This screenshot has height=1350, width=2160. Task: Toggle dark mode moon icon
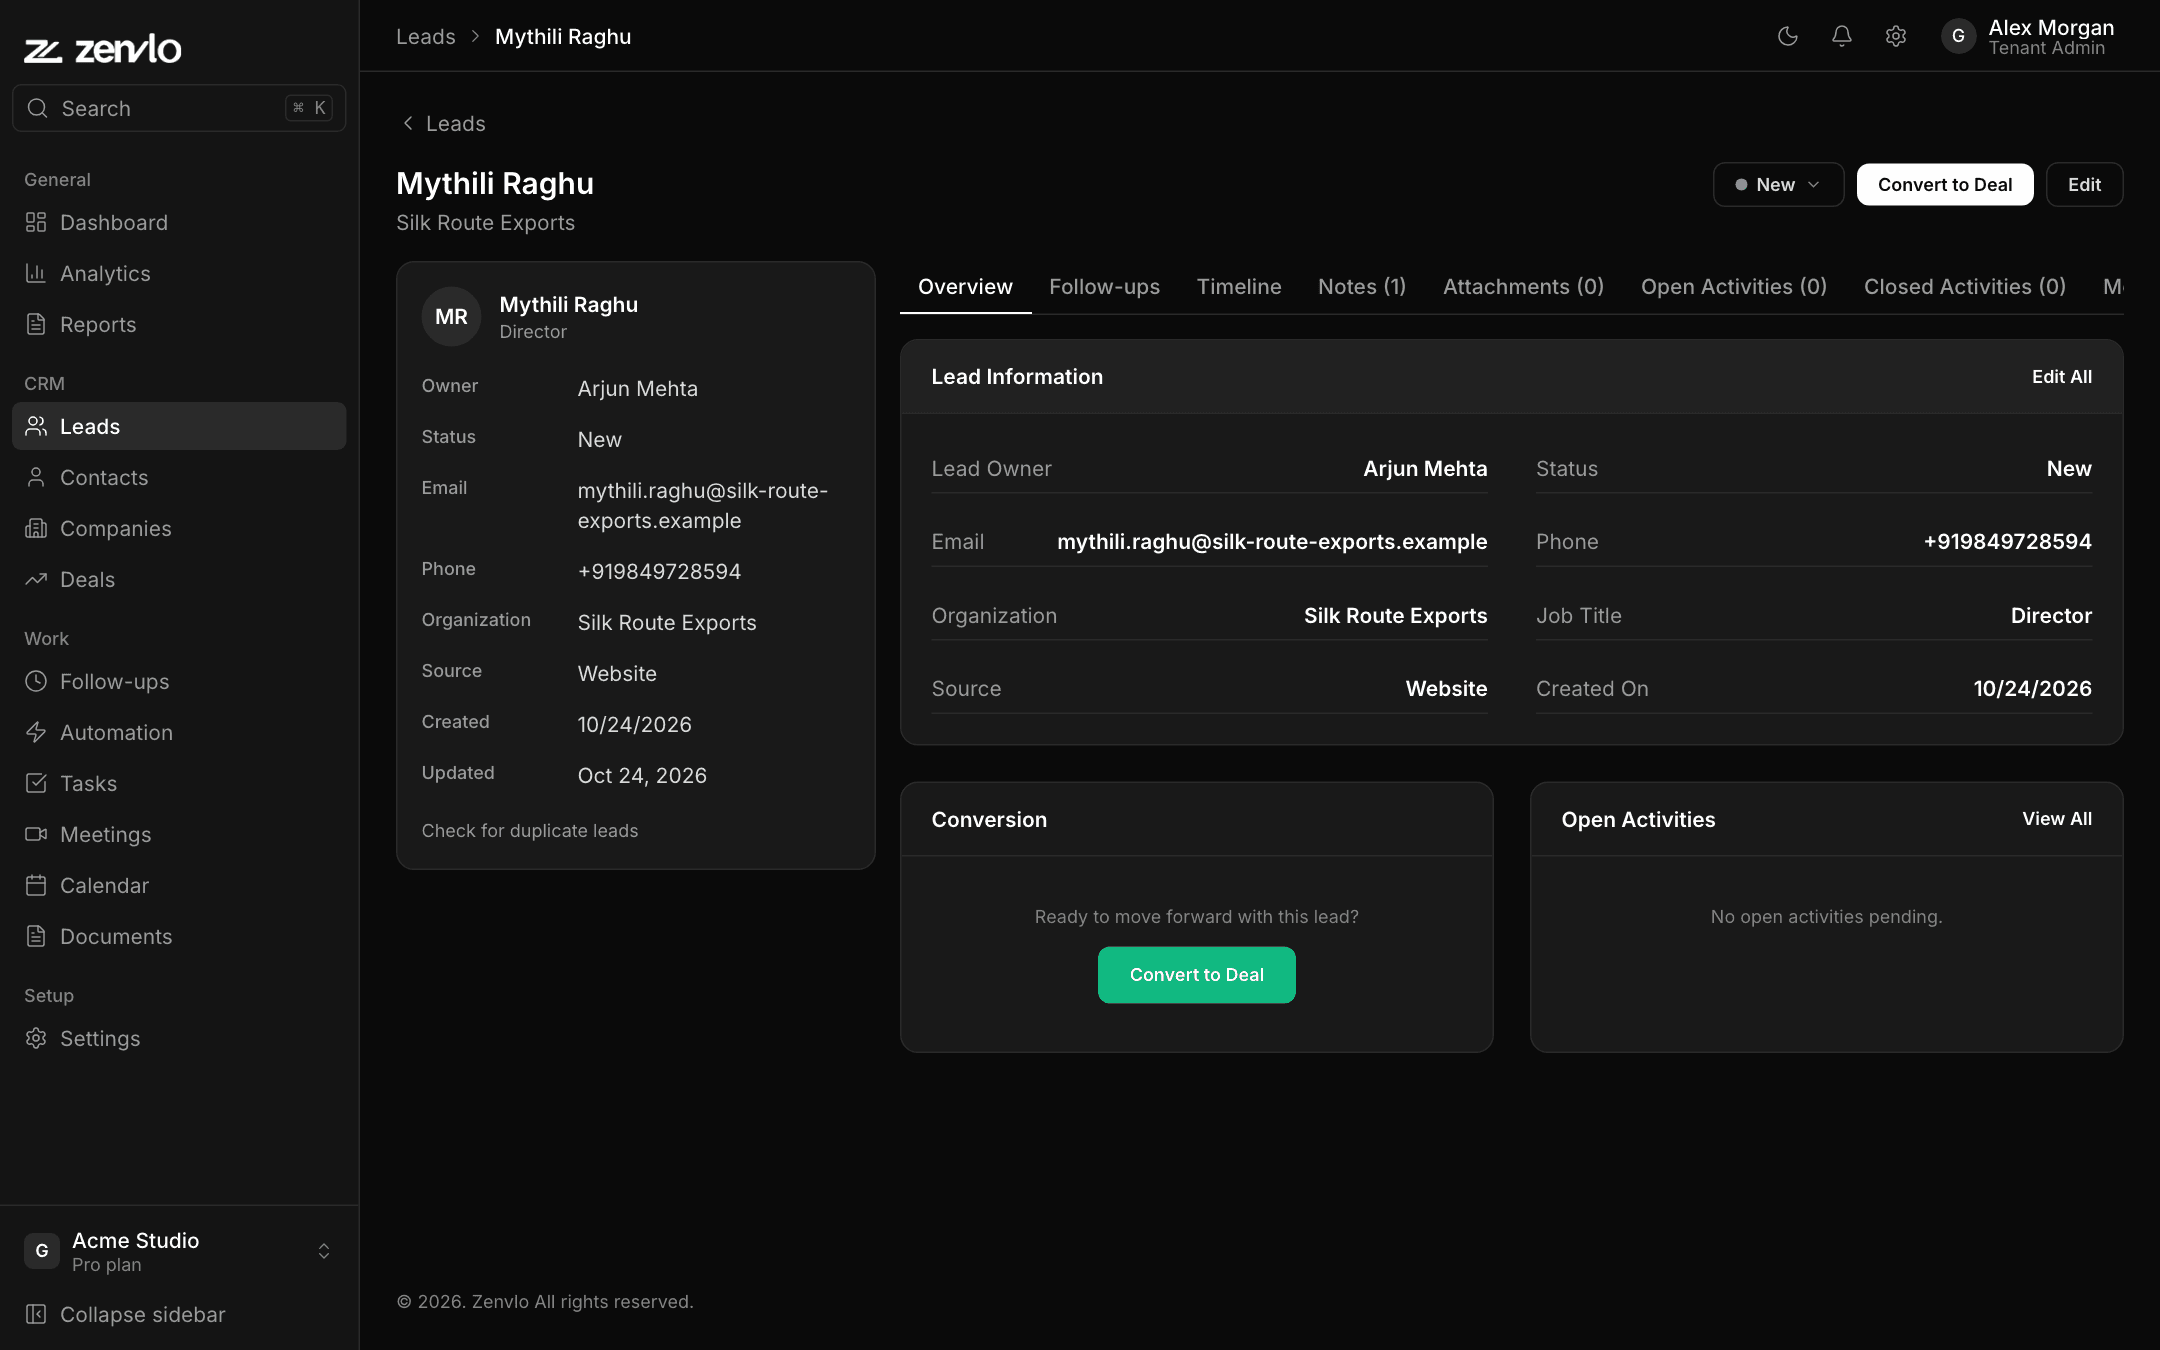click(x=1788, y=36)
